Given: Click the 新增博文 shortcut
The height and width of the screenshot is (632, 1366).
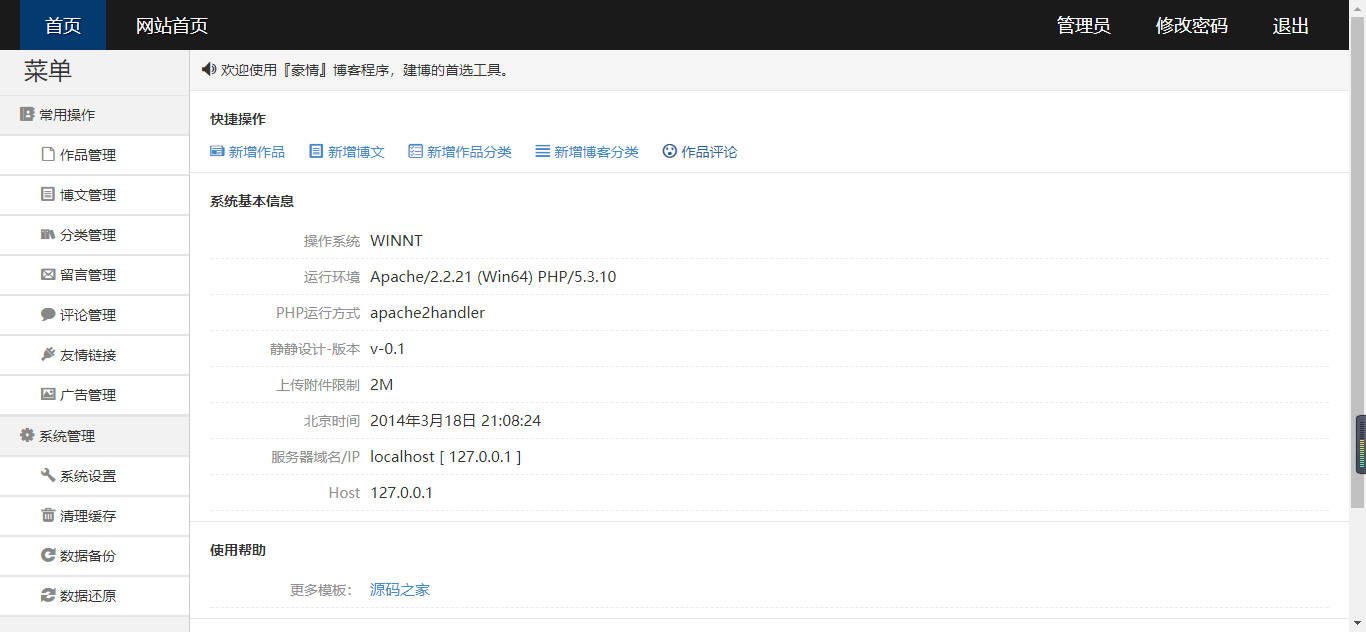Looking at the screenshot, I should point(347,151).
